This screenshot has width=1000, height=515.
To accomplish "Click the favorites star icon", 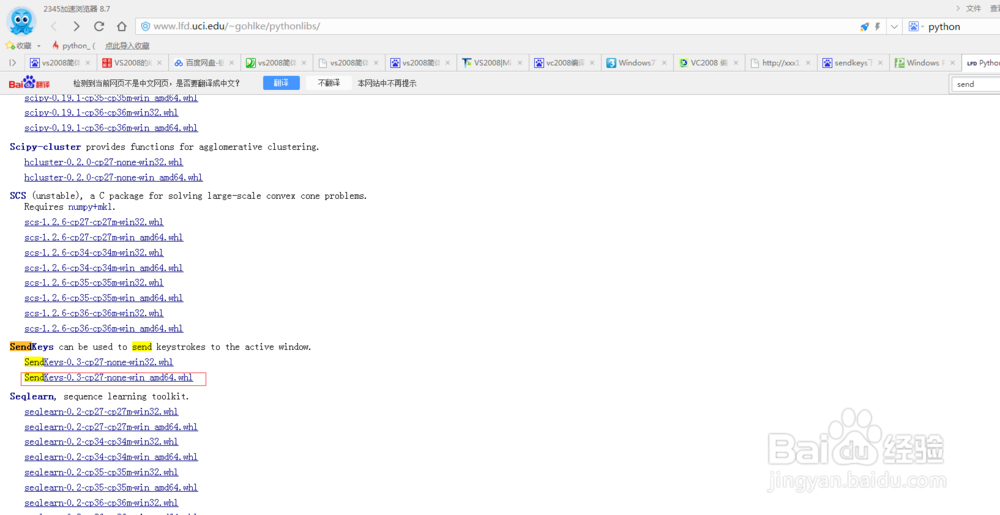I will coord(10,45).
